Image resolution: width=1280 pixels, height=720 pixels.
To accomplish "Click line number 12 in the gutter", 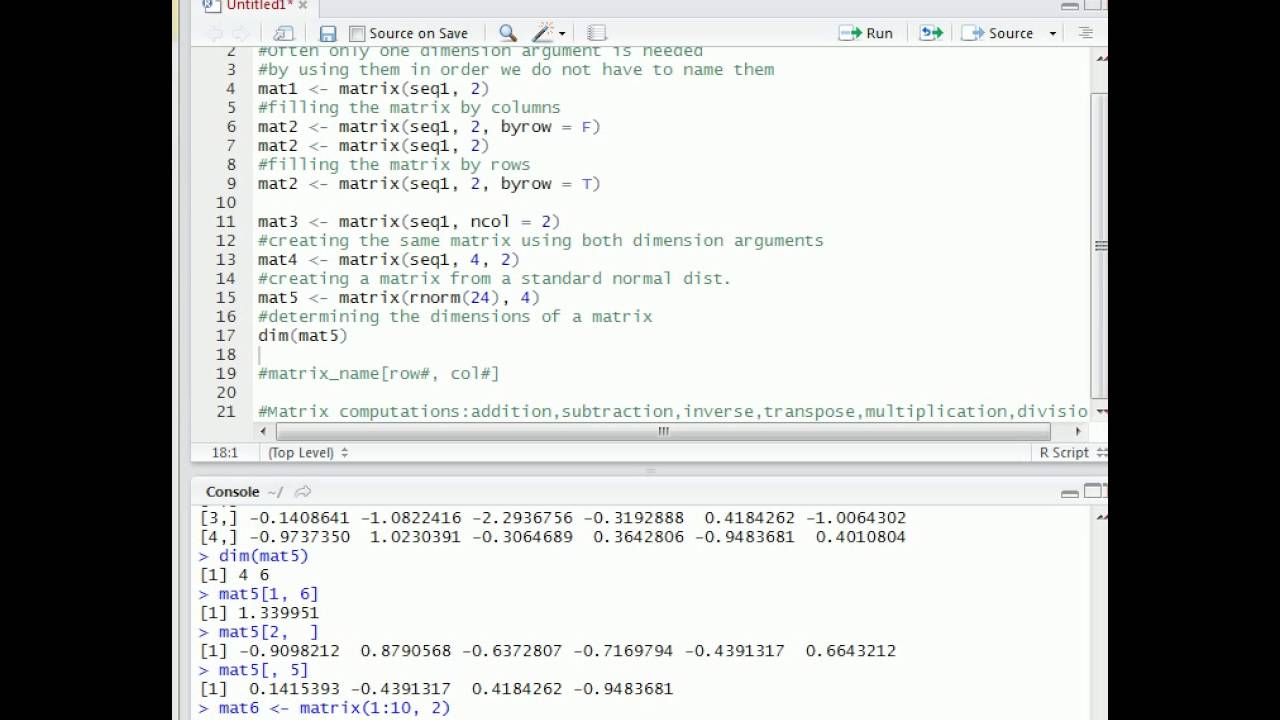I will (225, 240).
